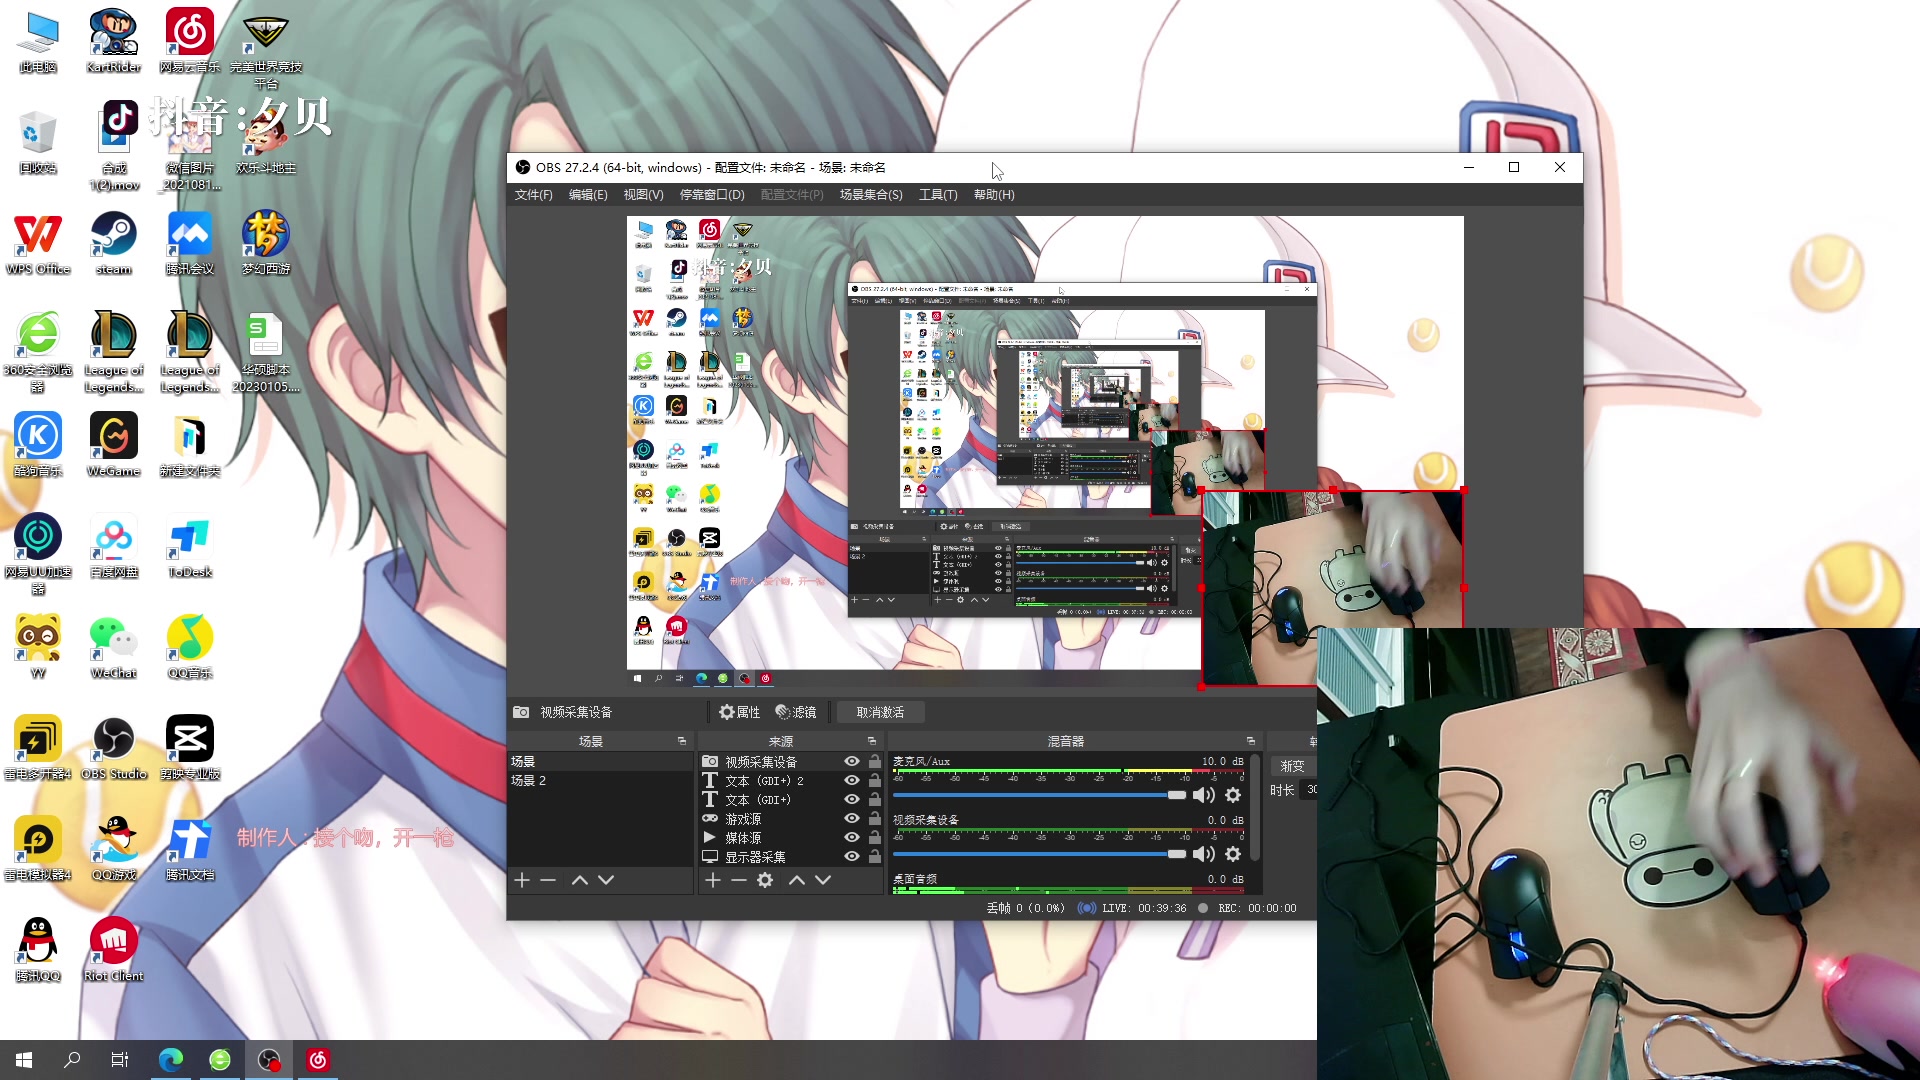Viewport: 1920px width, 1080px height.
Task: Hide the 游戏源 source
Action: (852, 819)
